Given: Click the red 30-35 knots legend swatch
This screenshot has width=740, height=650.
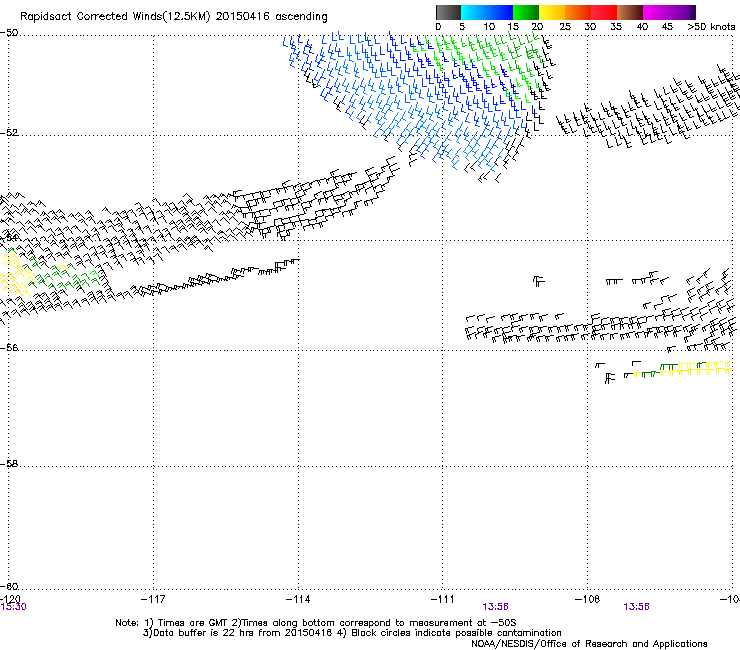Looking at the screenshot, I should tap(604, 12).
